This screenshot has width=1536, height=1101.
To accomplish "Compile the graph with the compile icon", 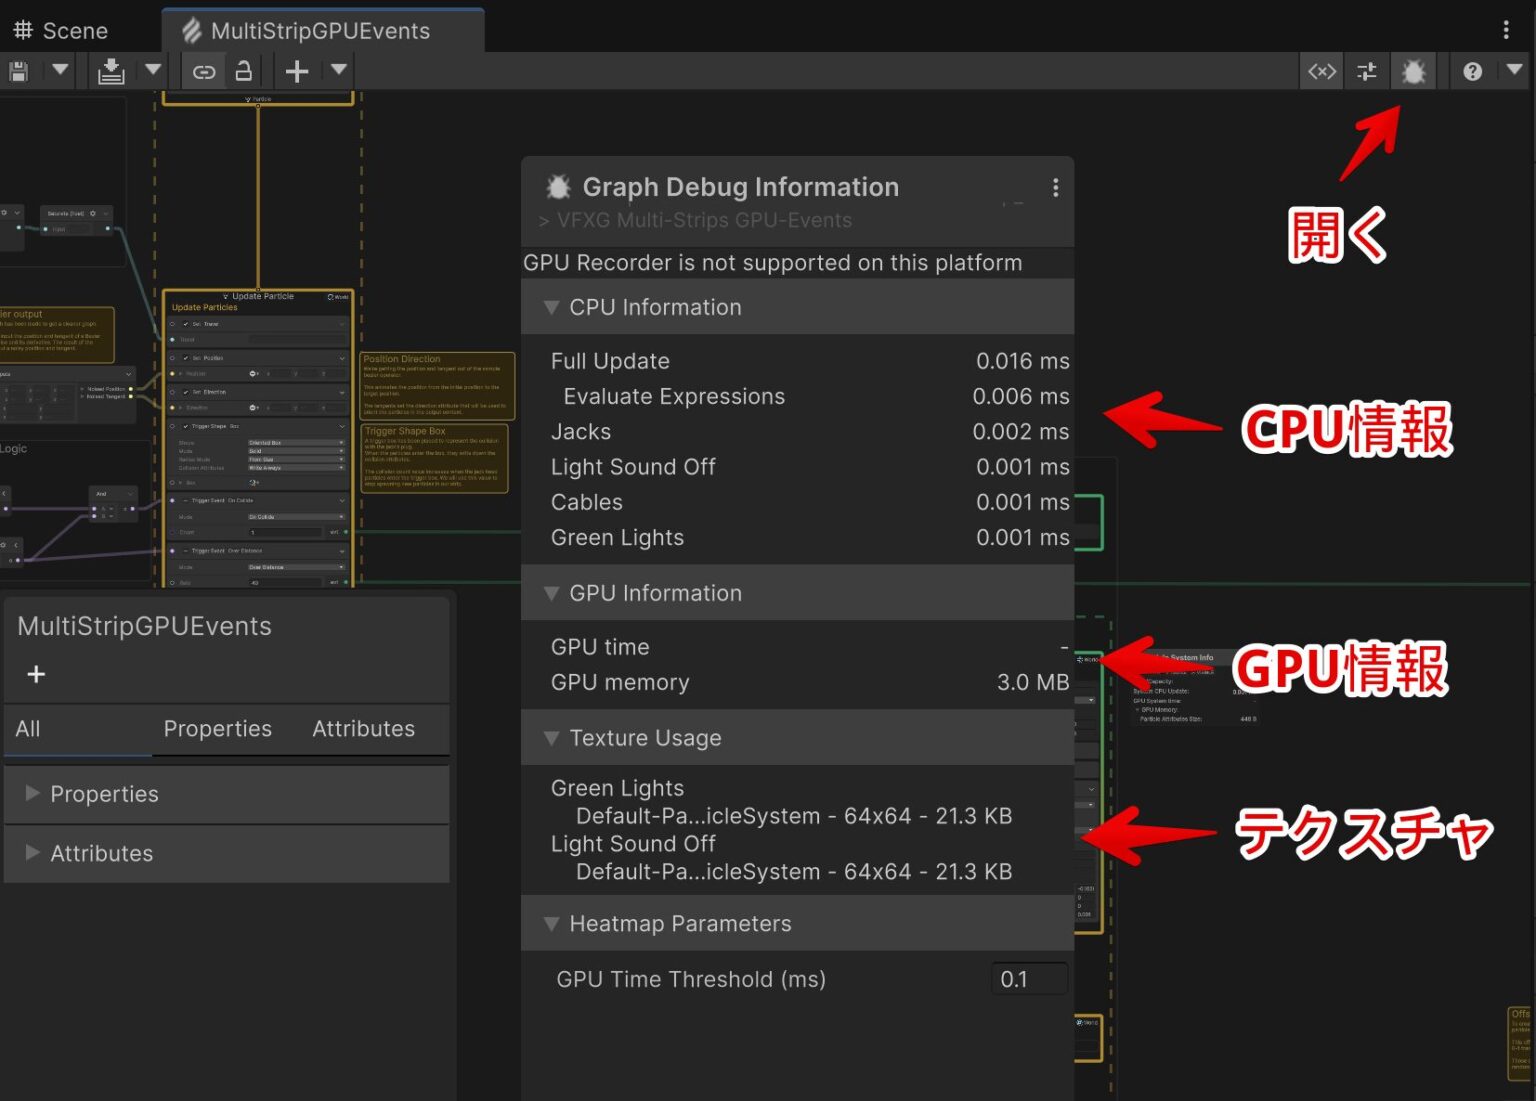I will 110,71.
